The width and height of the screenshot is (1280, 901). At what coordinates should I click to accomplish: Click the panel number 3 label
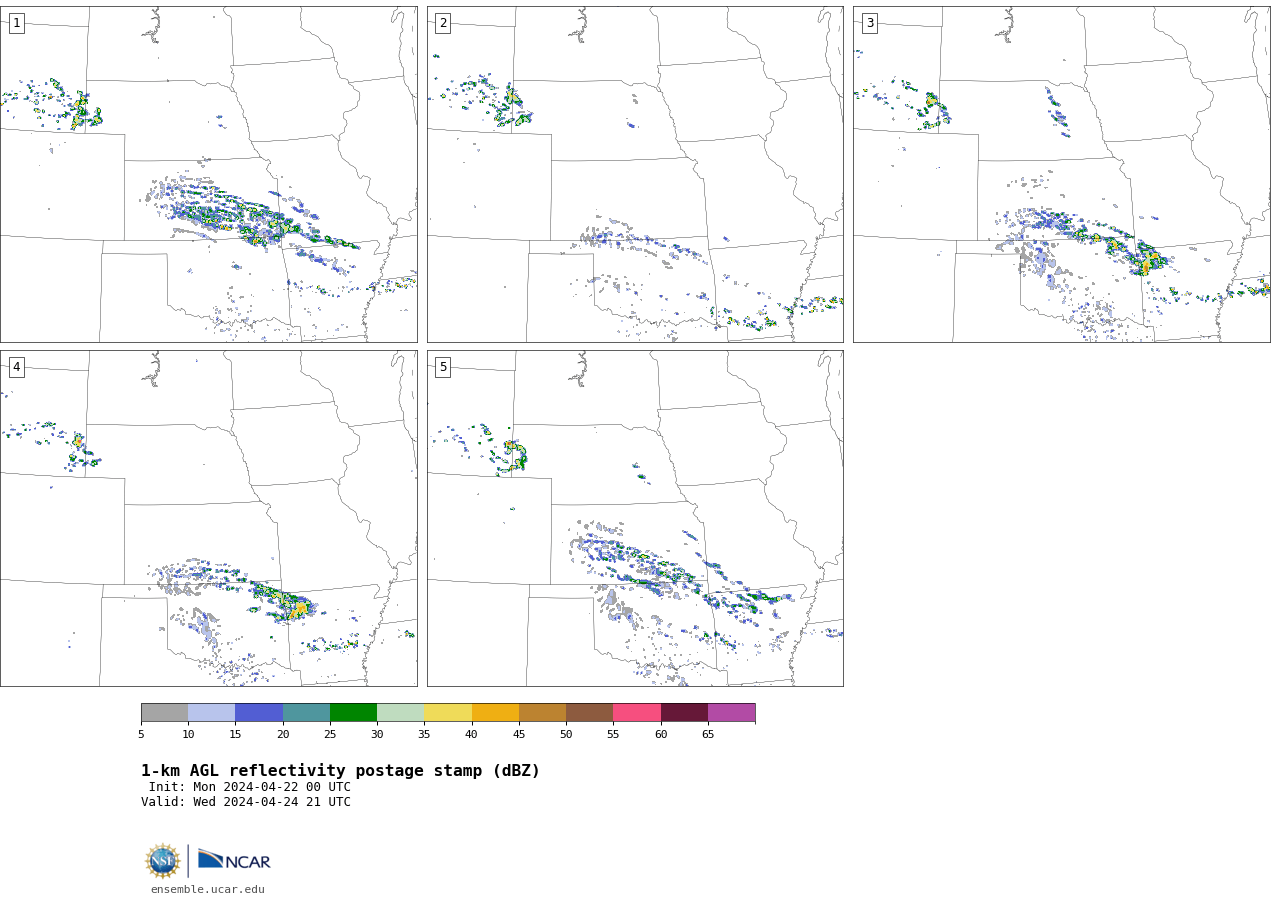coord(870,23)
